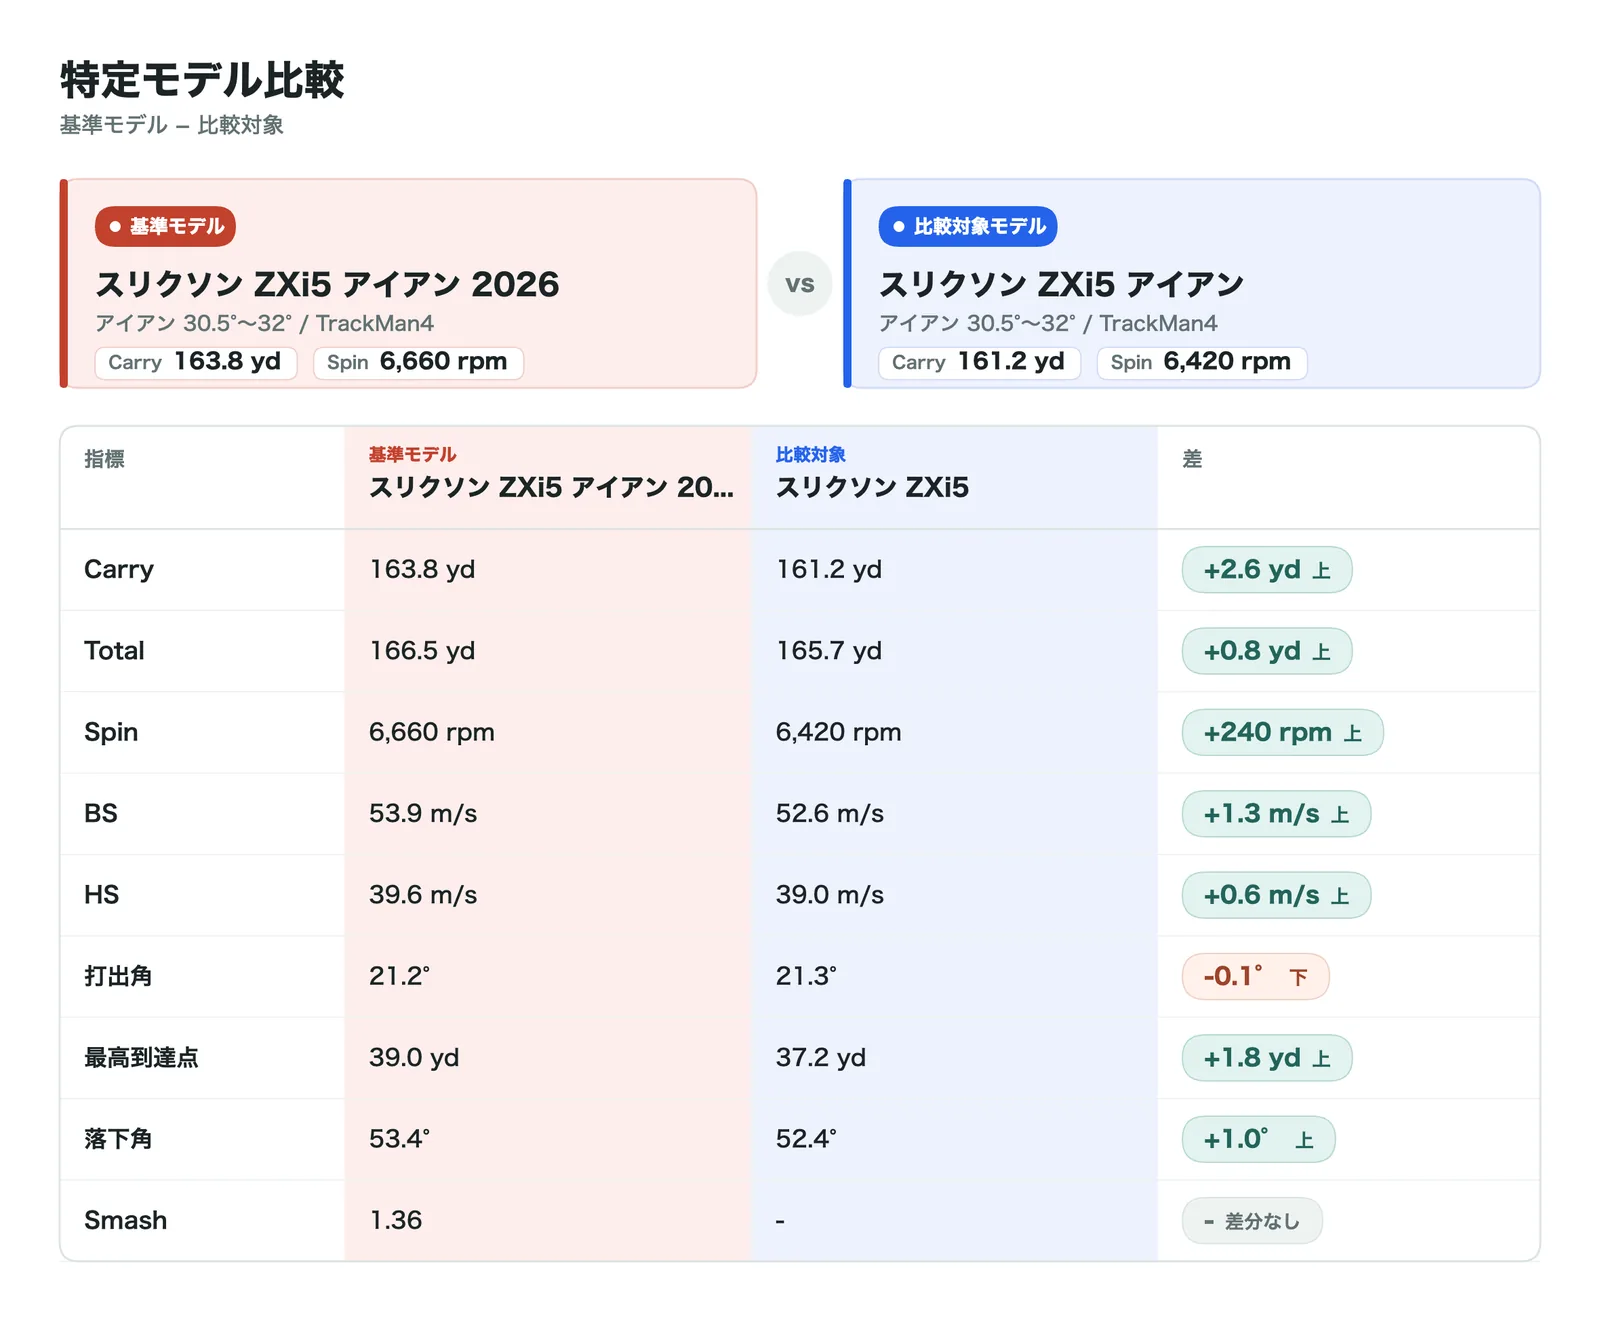Image resolution: width=1600 pixels, height=1321 pixels.
Task: Click the 落下角 row label
Action: click(118, 1139)
